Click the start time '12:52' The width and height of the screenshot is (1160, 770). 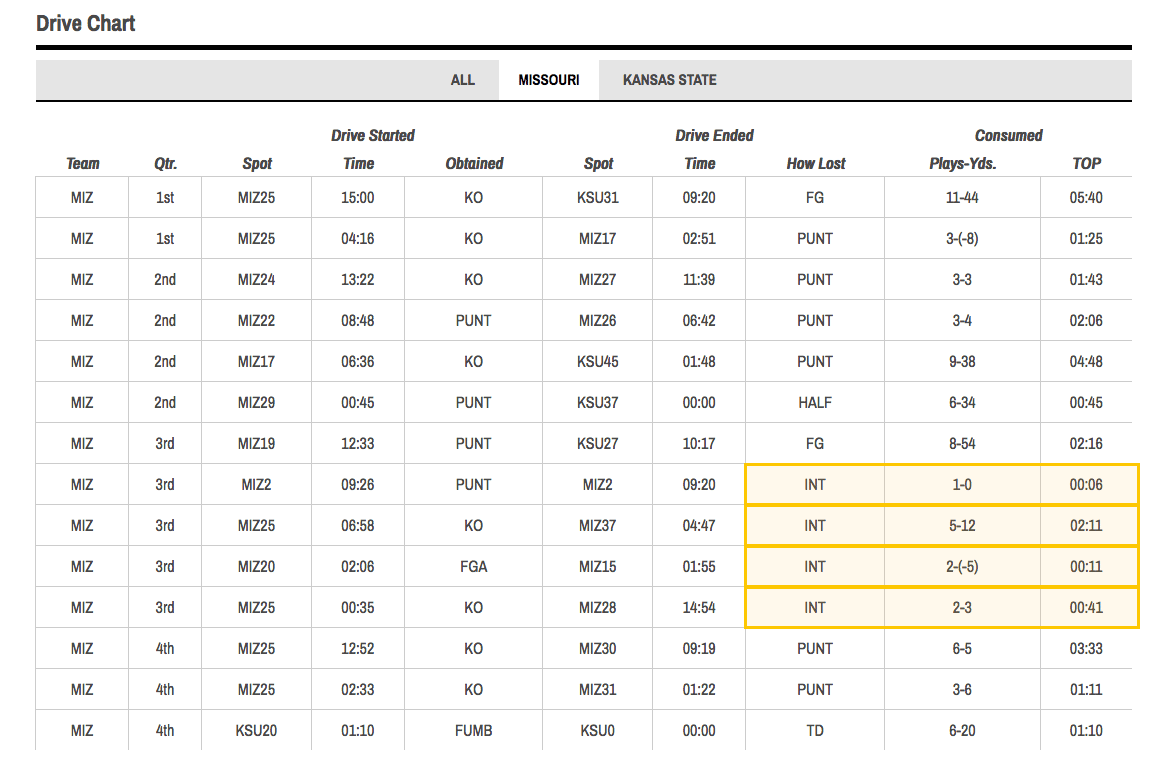(358, 649)
